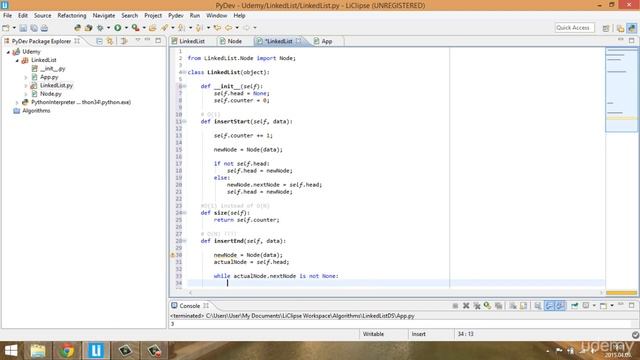Open the New wizard dropdown arrow
This screenshot has height=360, width=640.
pyautogui.click(x=14, y=28)
